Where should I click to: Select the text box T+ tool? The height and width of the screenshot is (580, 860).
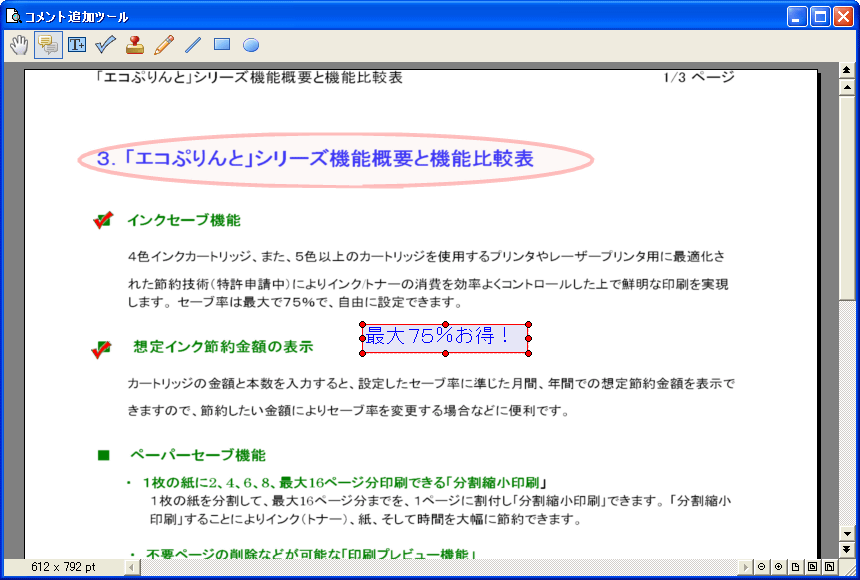coord(77,45)
